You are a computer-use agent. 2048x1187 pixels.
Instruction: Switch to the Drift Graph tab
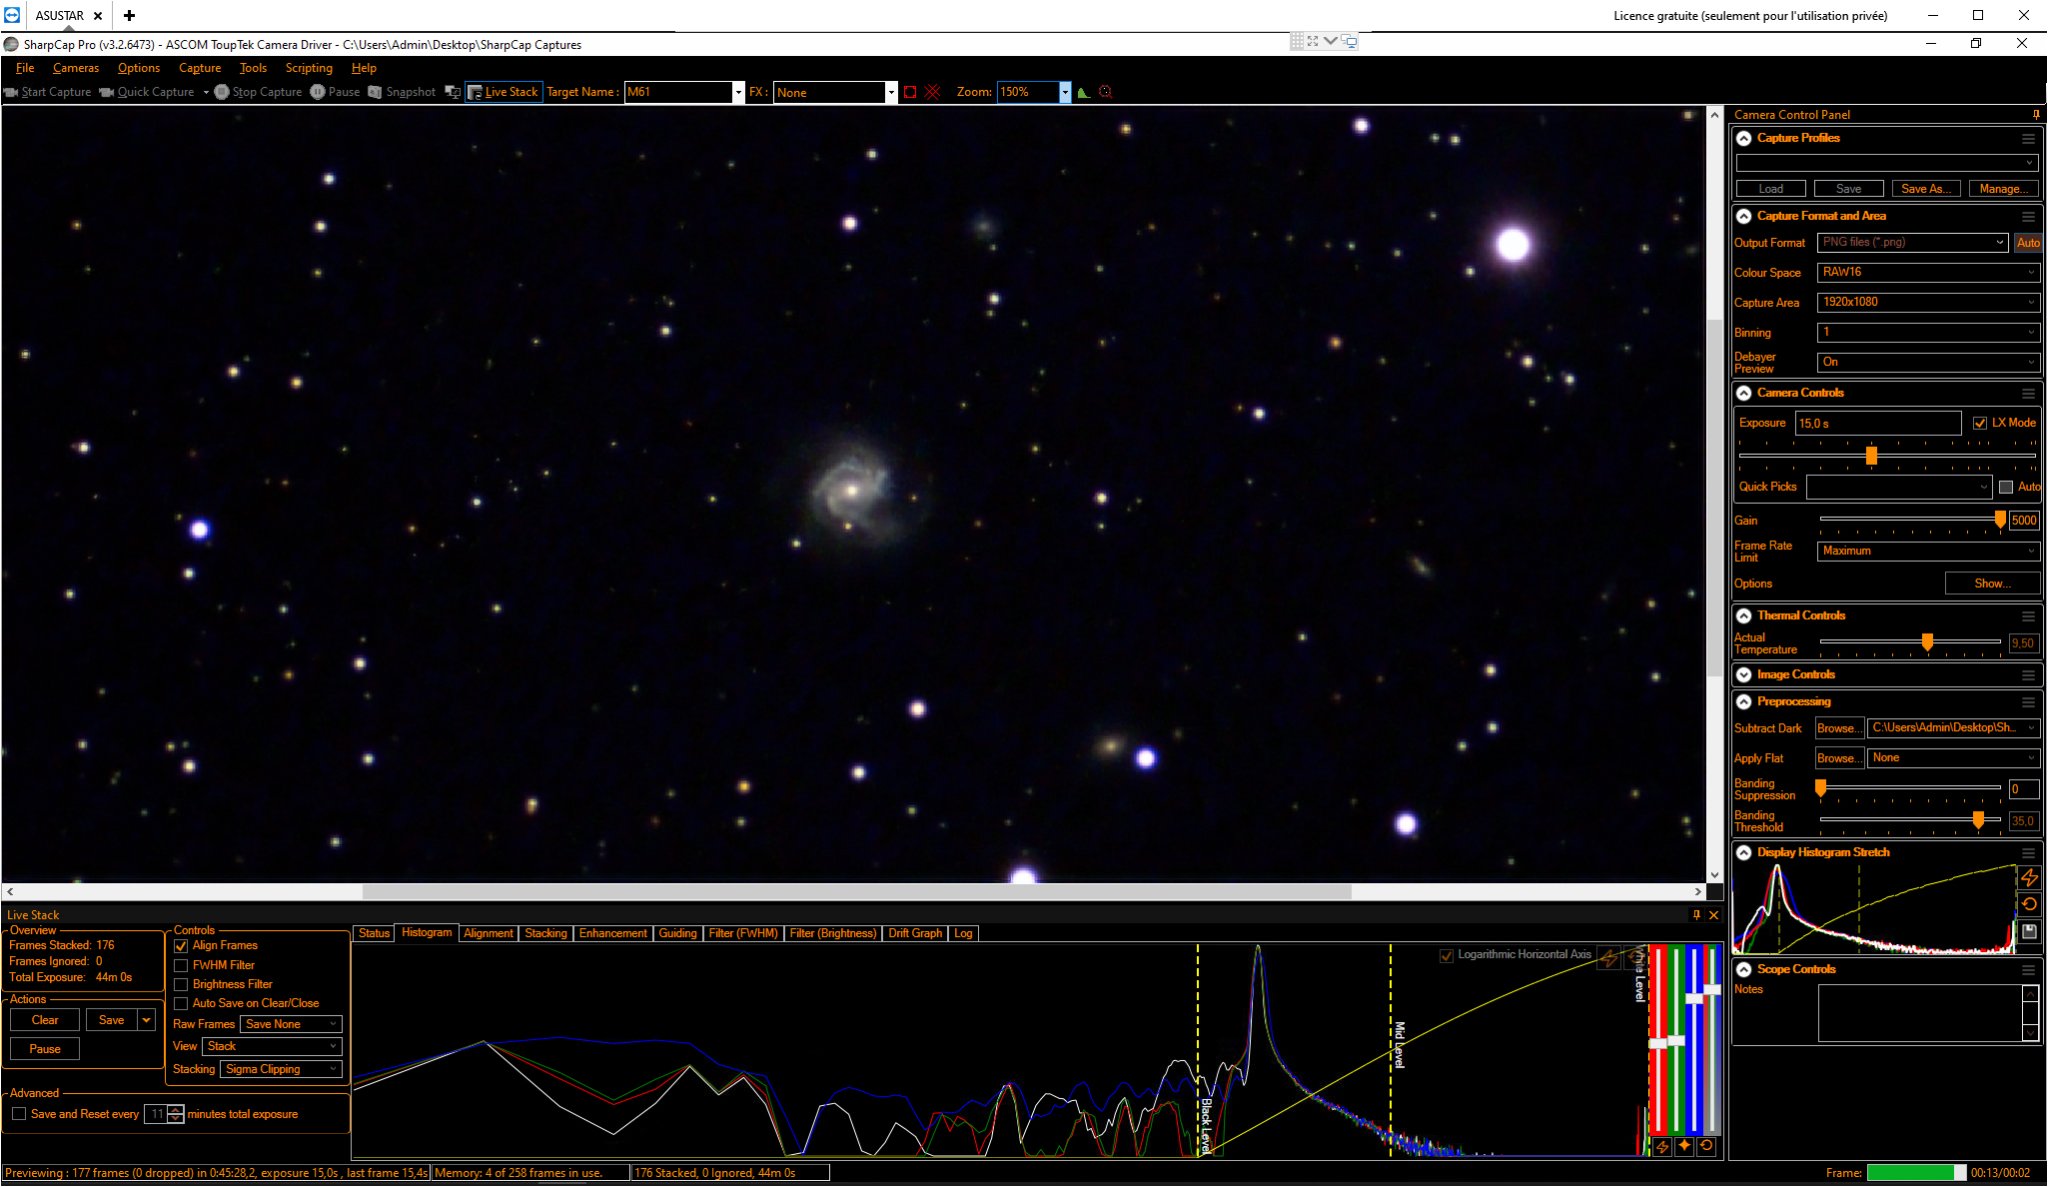tap(915, 933)
